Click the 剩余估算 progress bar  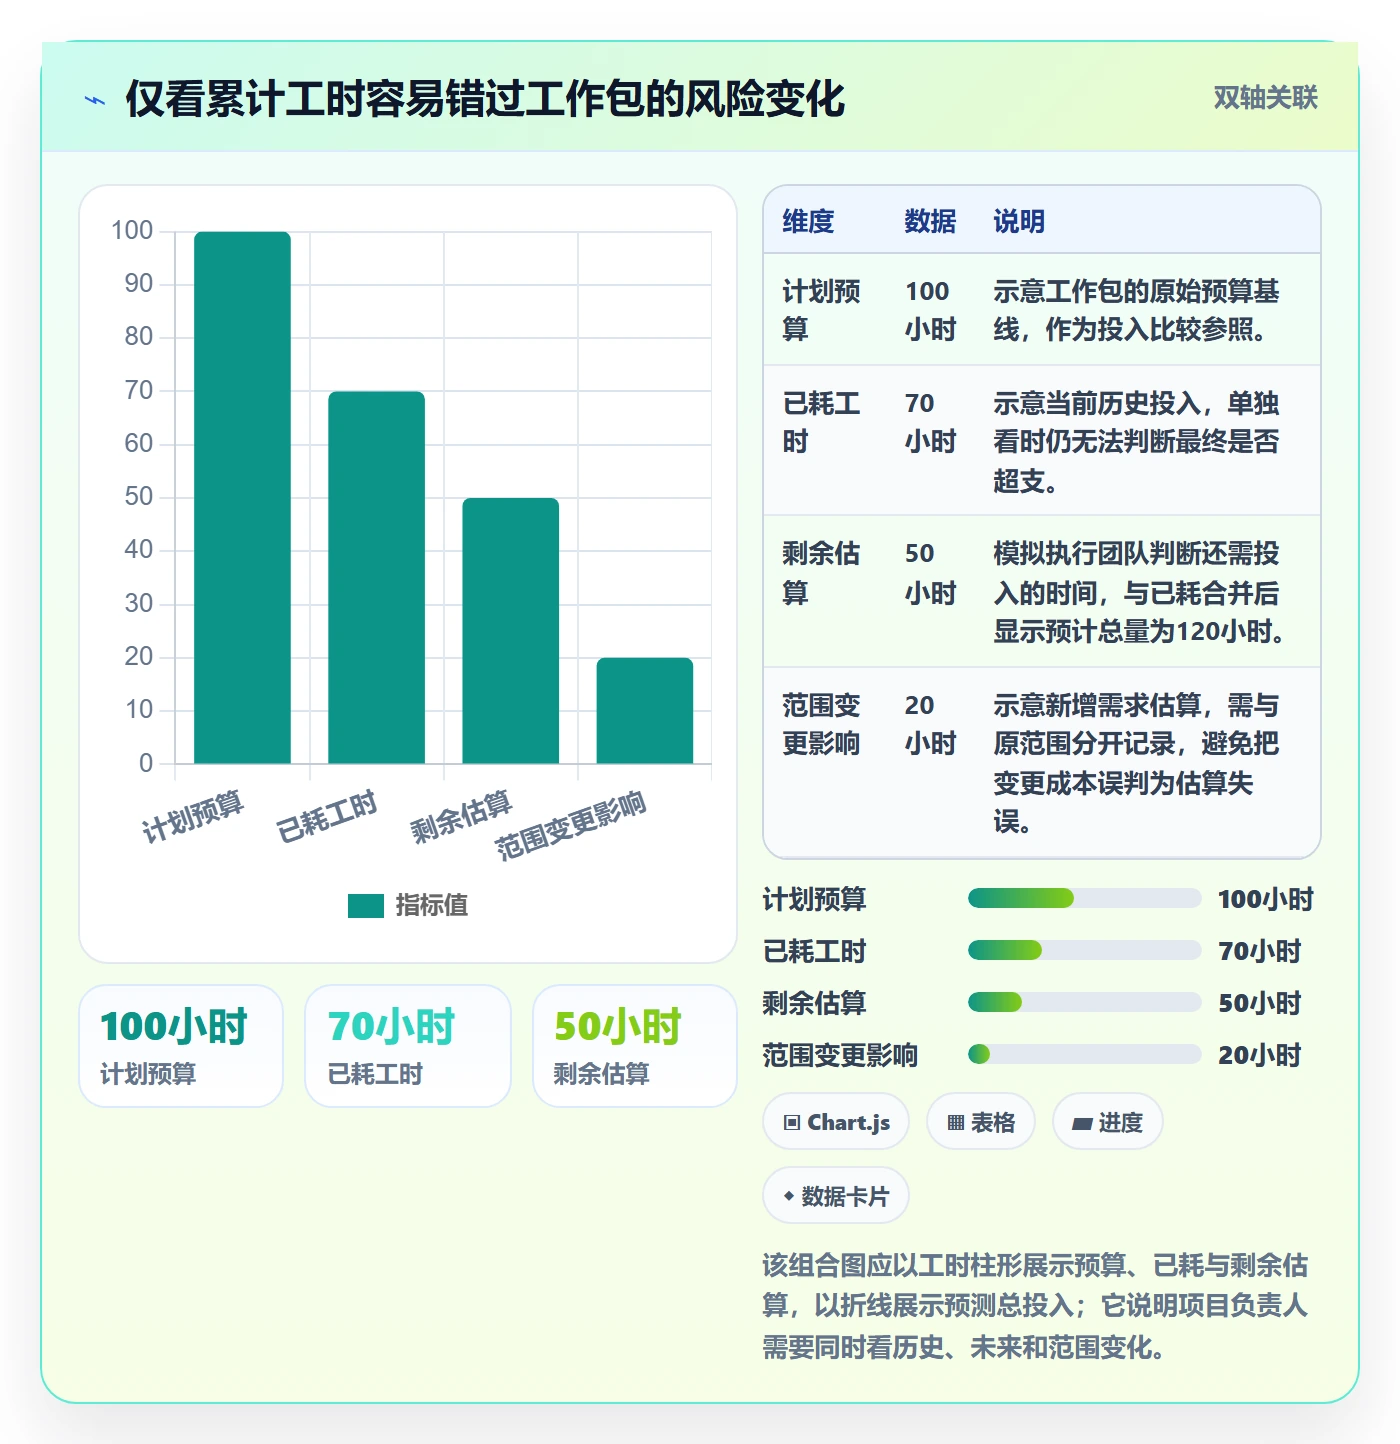1085,1002
